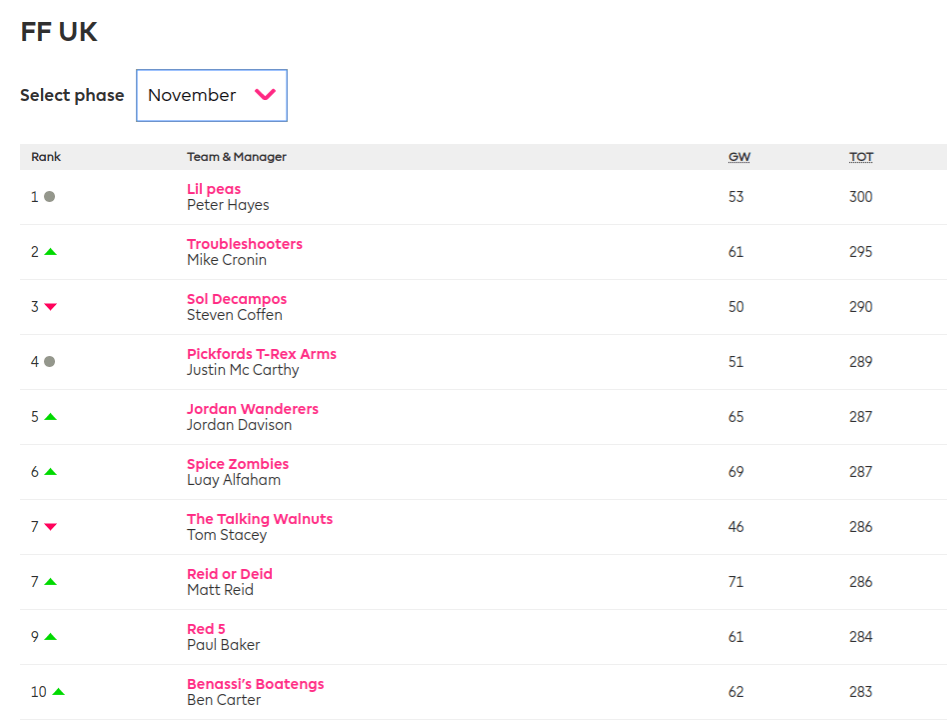The height and width of the screenshot is (720, 947).
Task: View the Pickfords T-Rex Arms team
Action: pos(261,354)
